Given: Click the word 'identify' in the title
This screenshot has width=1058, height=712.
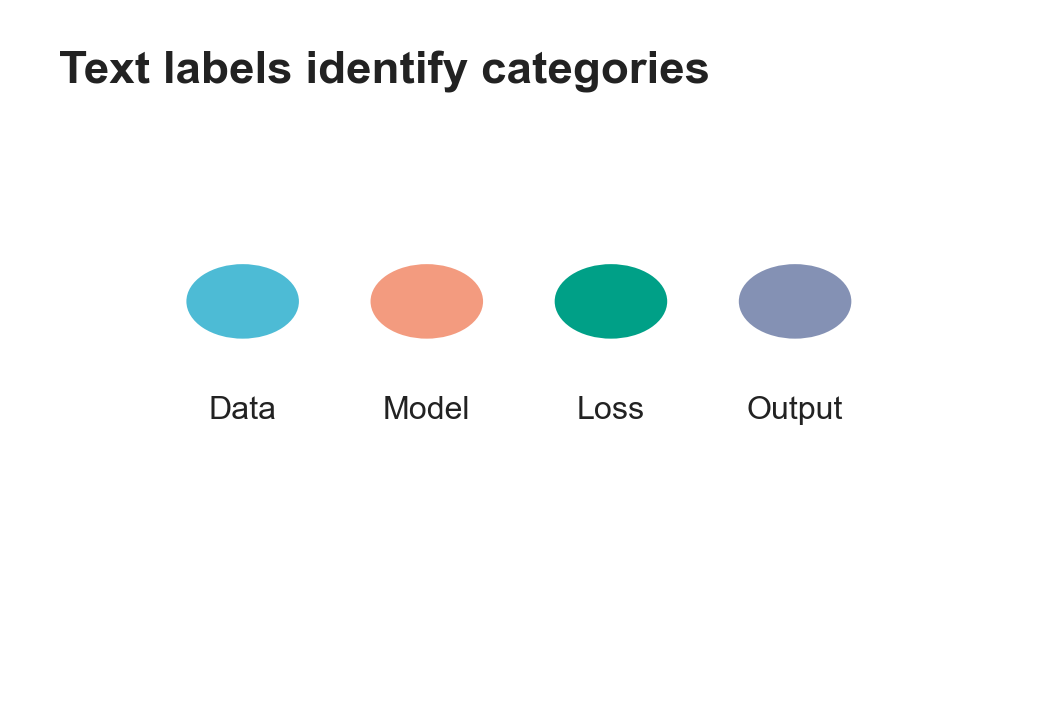Looking at the screenshot, I should 386,70.
